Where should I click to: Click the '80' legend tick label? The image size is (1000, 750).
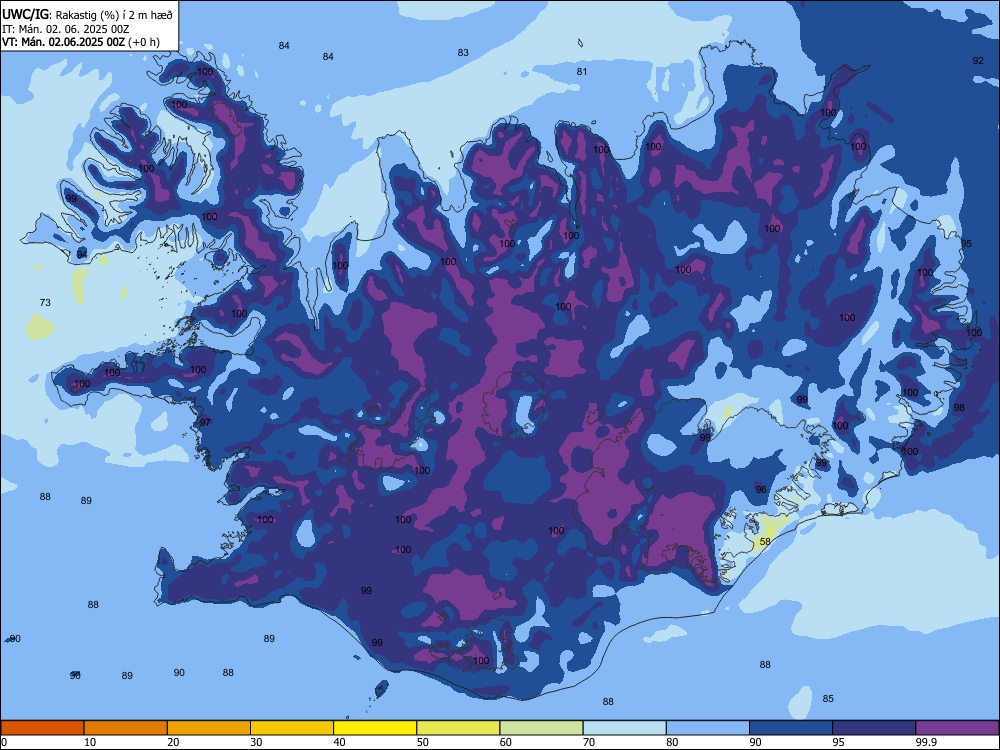coord(672,742)
